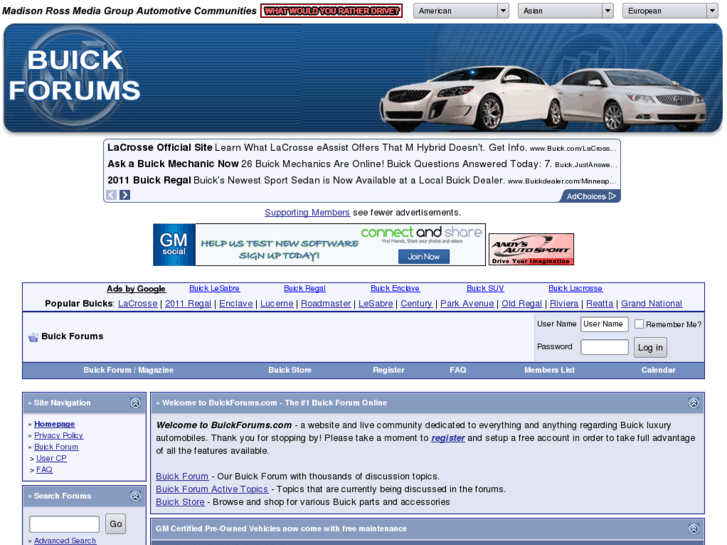The height and width of the screenshot is (545, 727).
Task: Open Roadmaster in Popular Buicks
Action: point(326,303)
